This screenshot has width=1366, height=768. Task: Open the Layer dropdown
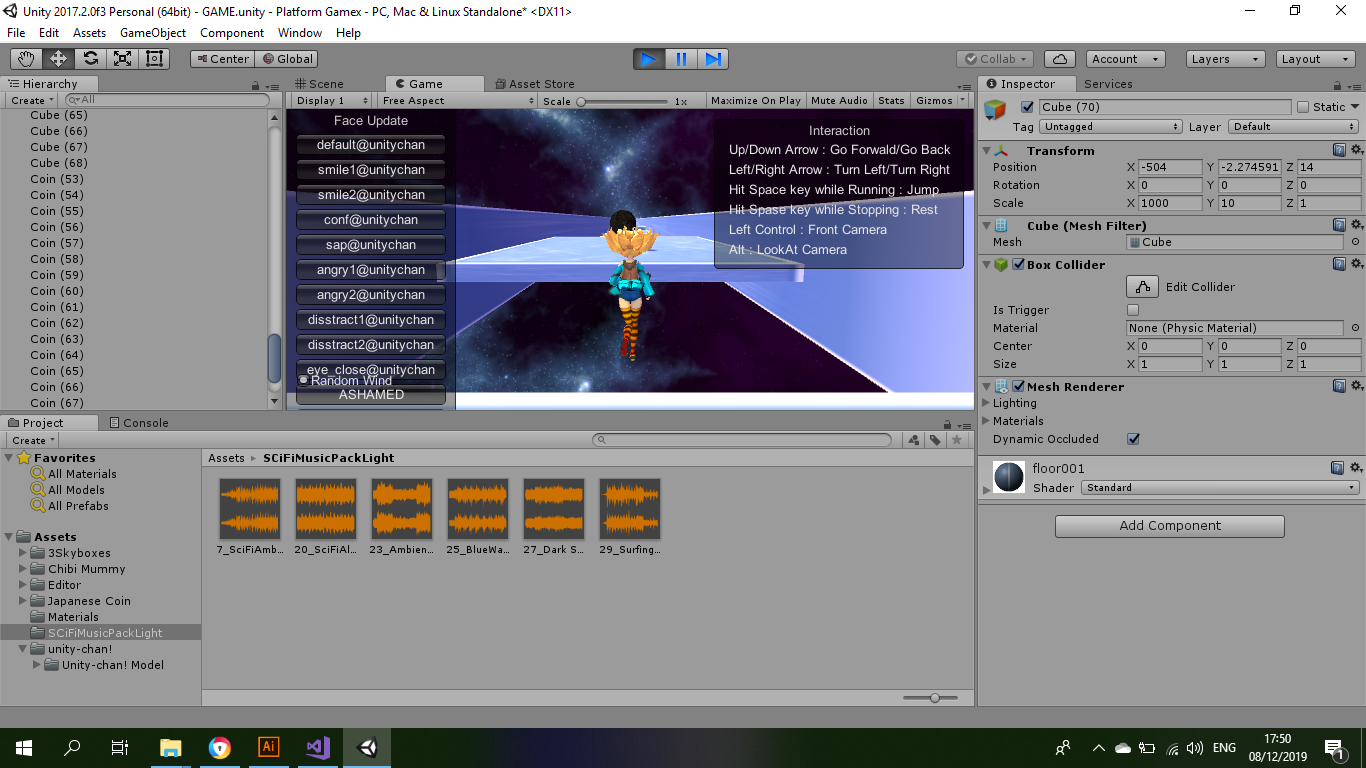[x=1294, y=127]
